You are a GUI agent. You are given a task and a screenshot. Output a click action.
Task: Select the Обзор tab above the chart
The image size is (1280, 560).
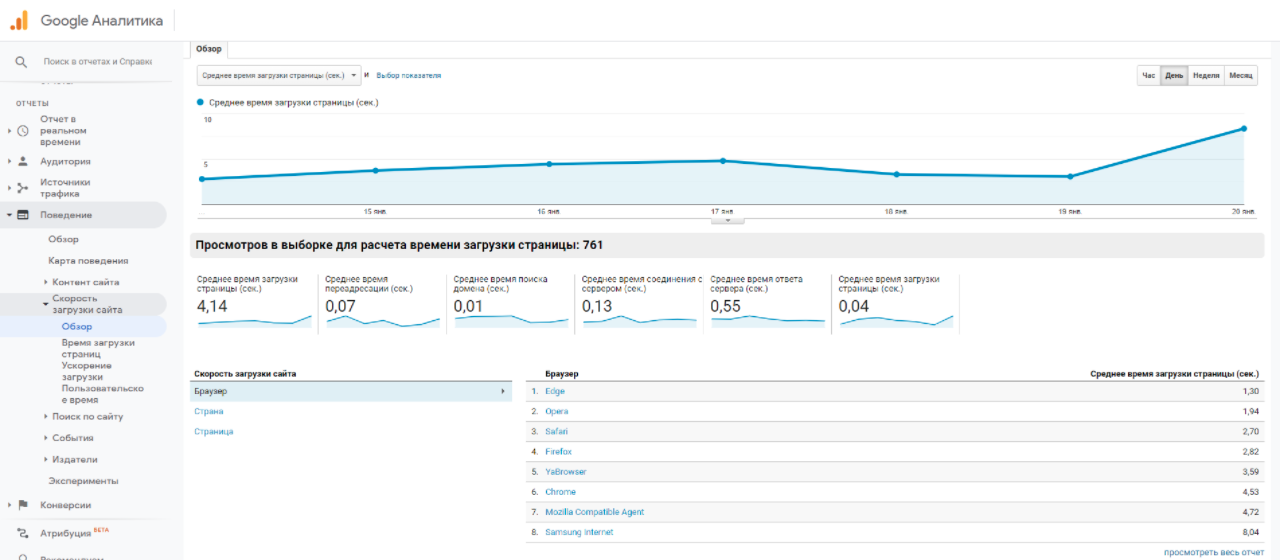210,49
